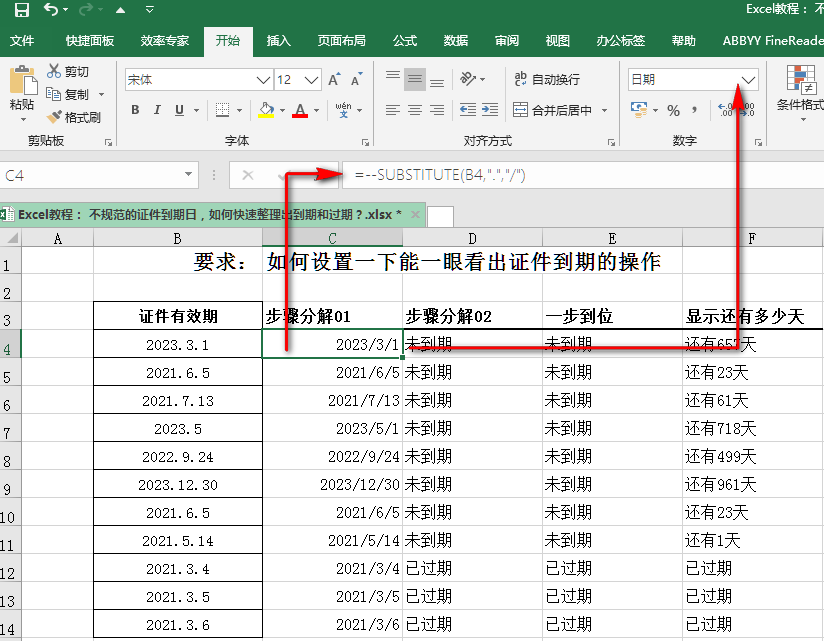Image resolution: width=824 pixels, height=641 pixels.
Task: Switch to the 插入 (Insert) ribbon tab
Action: pos(278,41)
